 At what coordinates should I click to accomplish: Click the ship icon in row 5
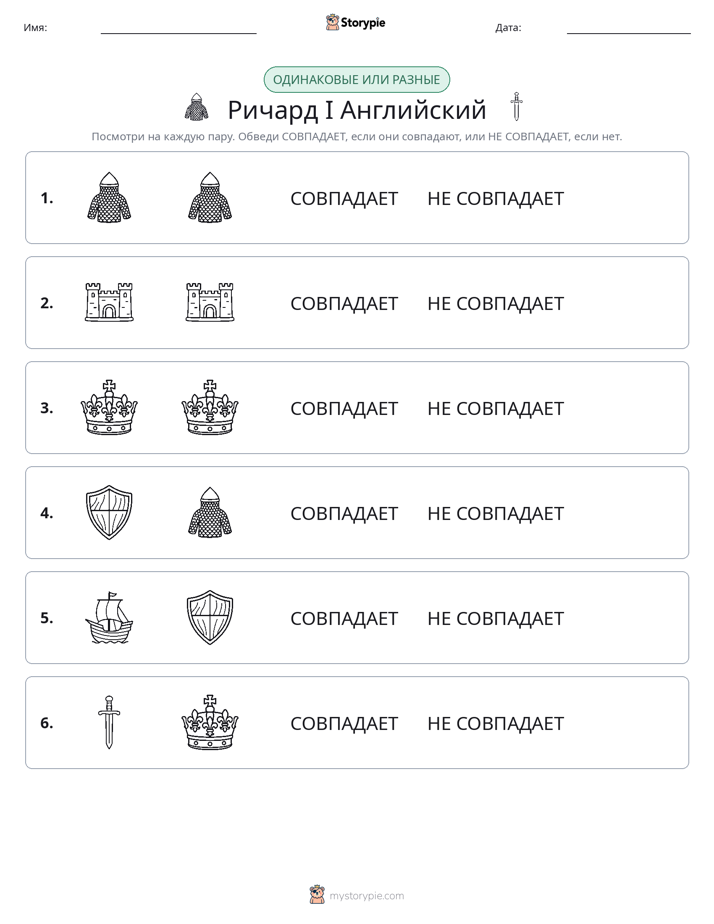coord(109,617)
